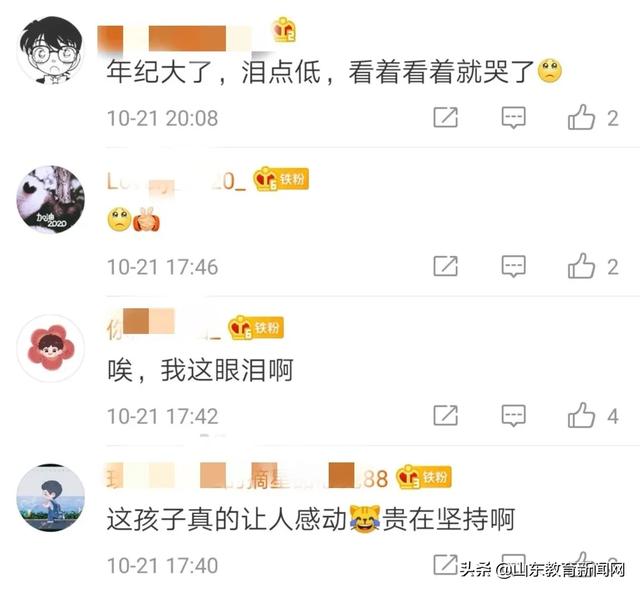Screen dimensions: 640x592
Task: Open comment text 唉，我这眼泪啊
Action: click(x=200, y=370)
